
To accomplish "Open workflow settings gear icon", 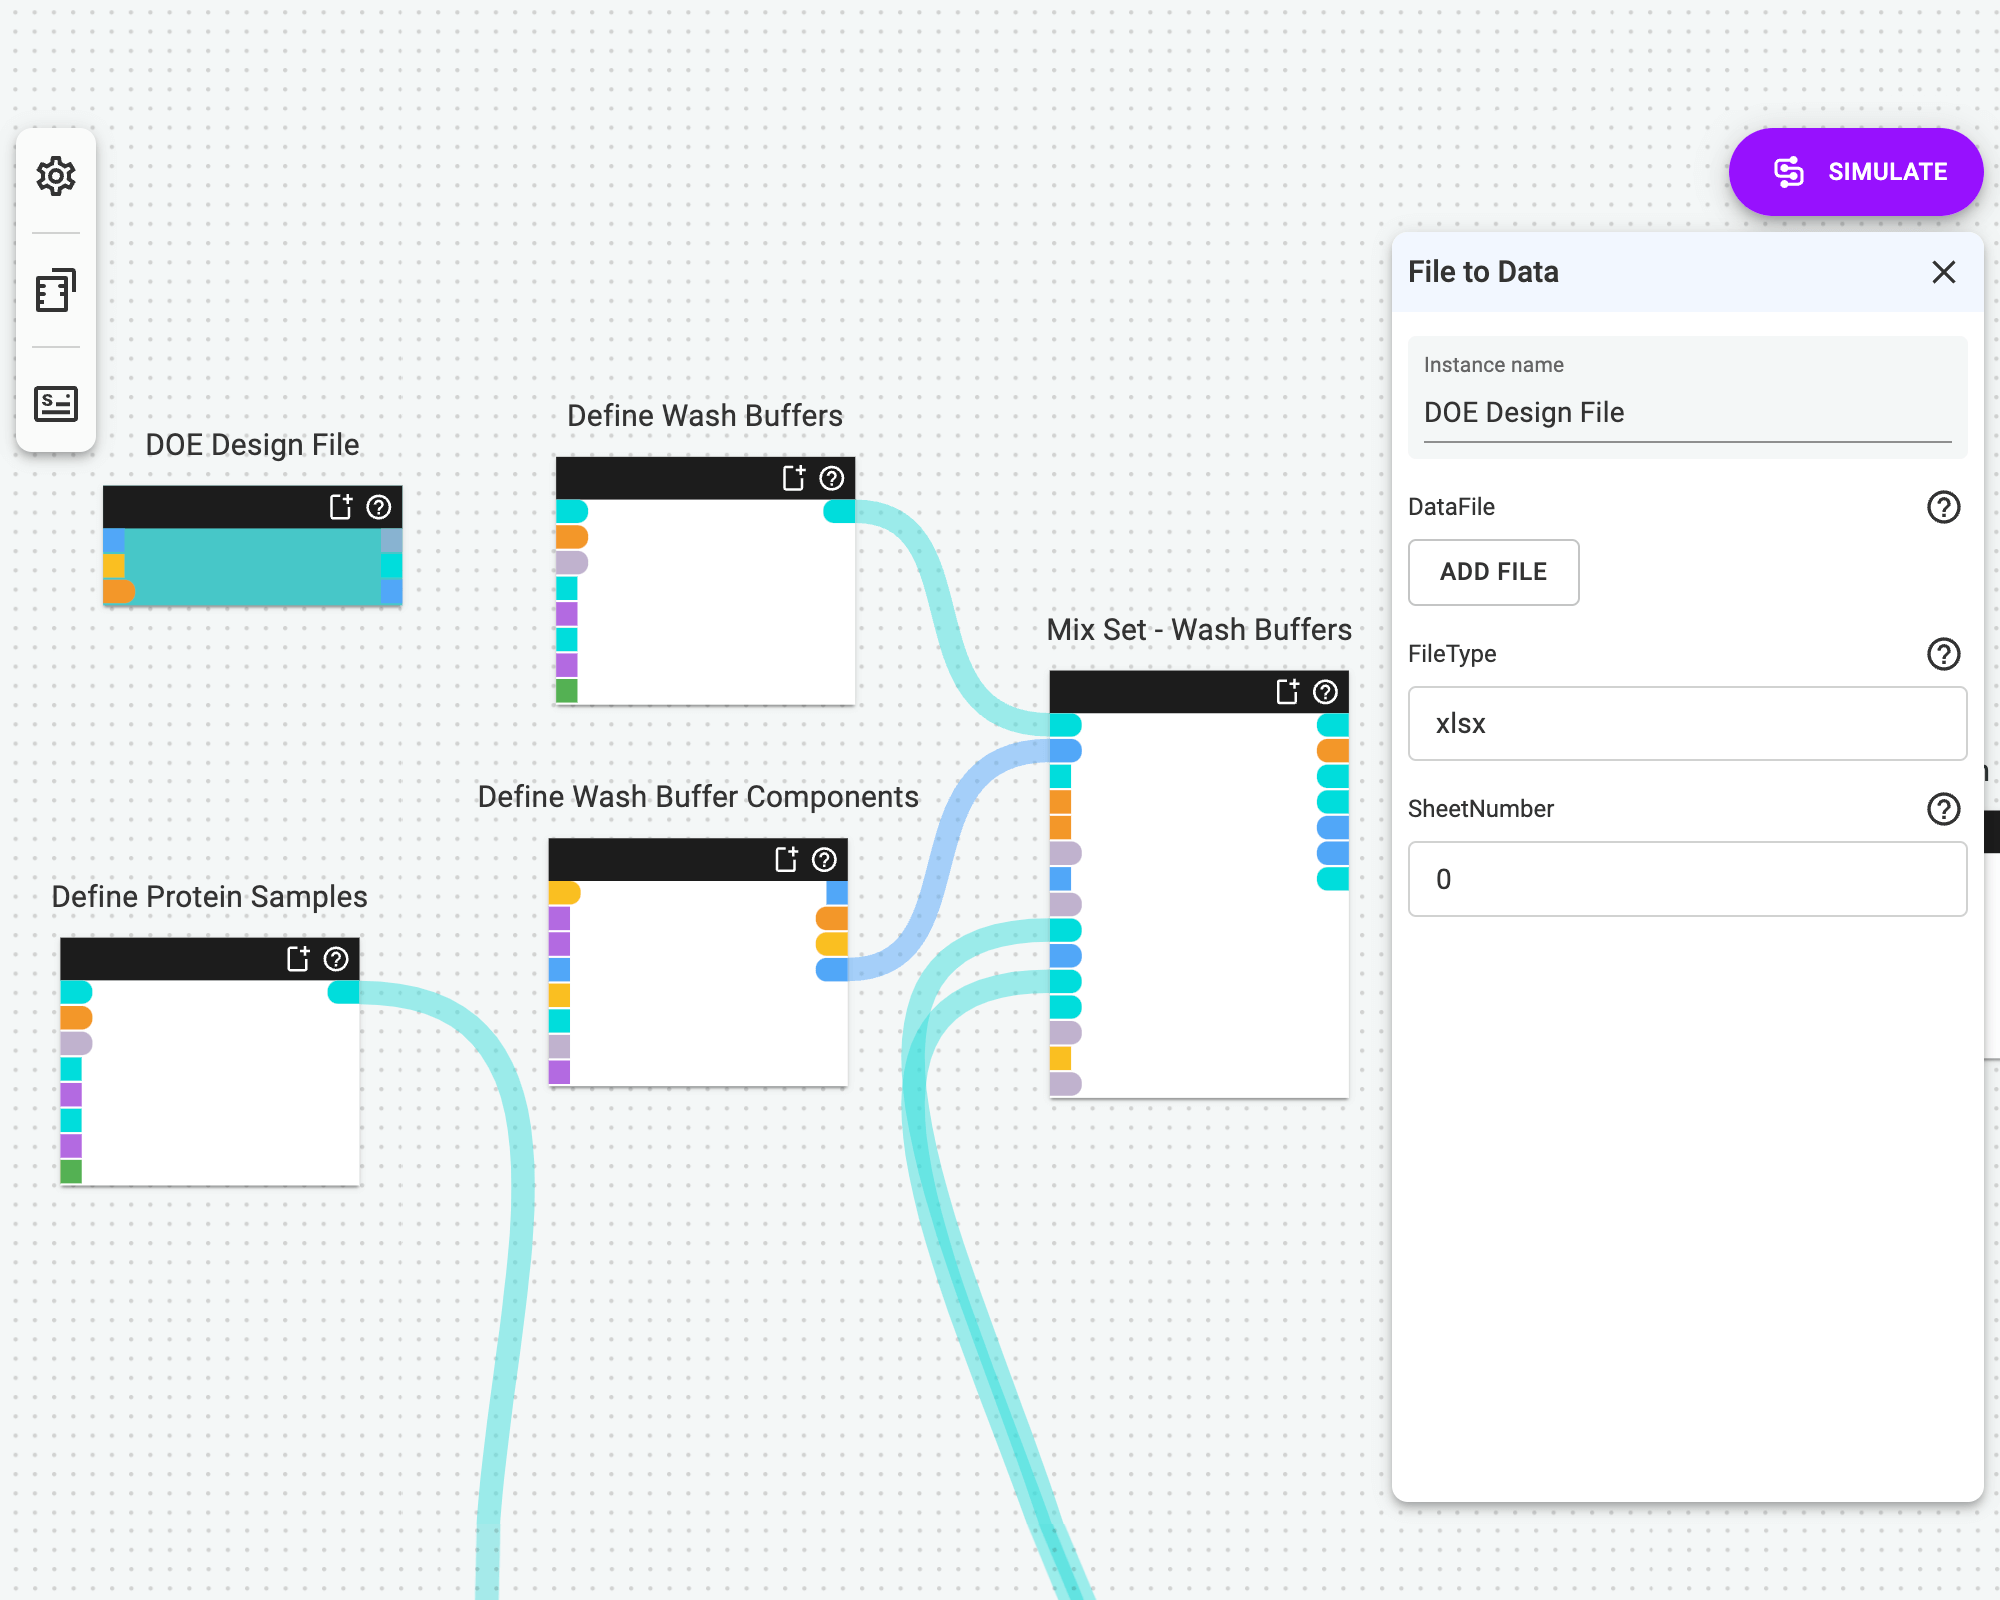I will tap(56, 176).
